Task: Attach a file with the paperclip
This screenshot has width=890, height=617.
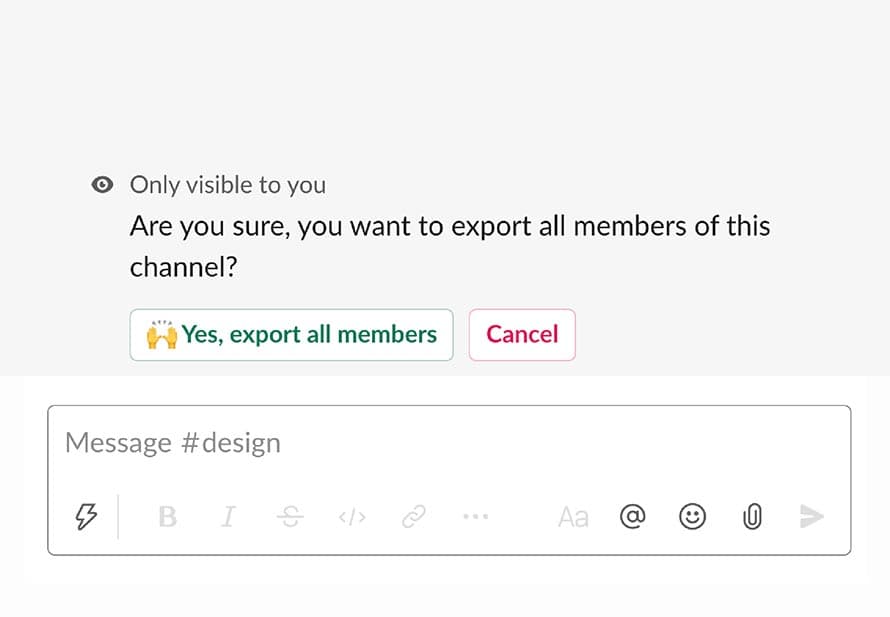Action: [751, 517]
